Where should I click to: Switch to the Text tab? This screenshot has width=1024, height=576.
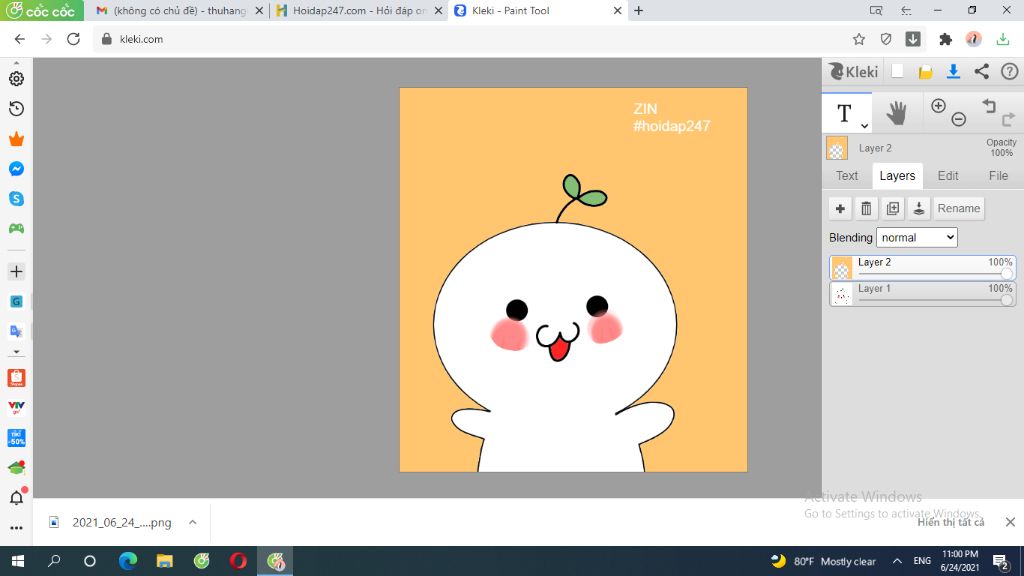847,176
